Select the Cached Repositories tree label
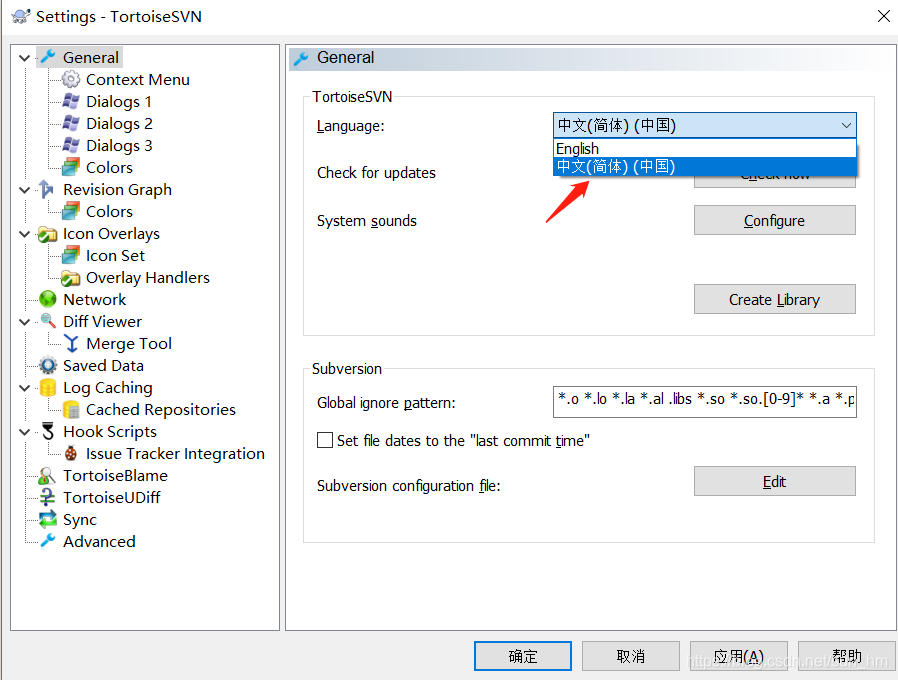Image resolution: width=898 pixels, height=680 pixels. tap(161, 410)
